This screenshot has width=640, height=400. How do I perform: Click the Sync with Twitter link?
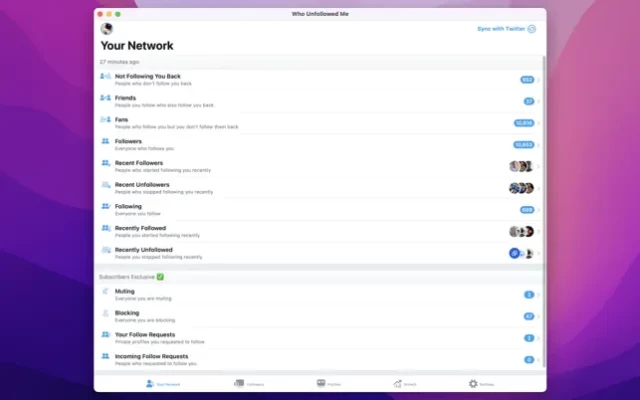pos(501,29)
